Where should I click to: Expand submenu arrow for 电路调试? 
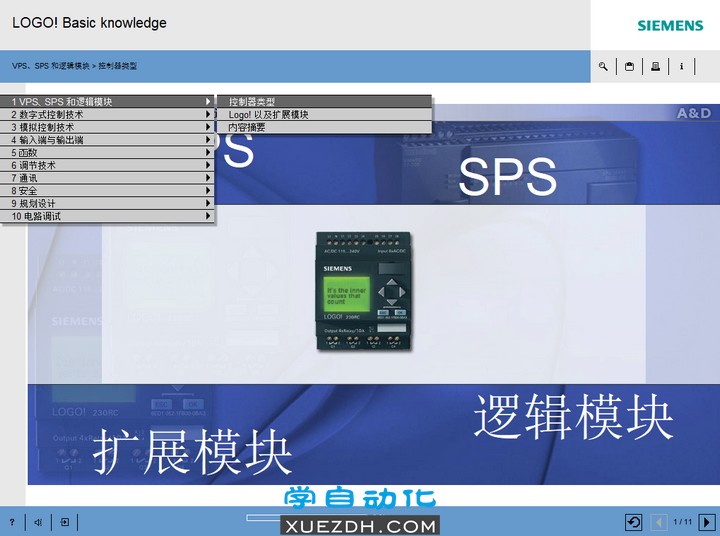click(208, 216)
